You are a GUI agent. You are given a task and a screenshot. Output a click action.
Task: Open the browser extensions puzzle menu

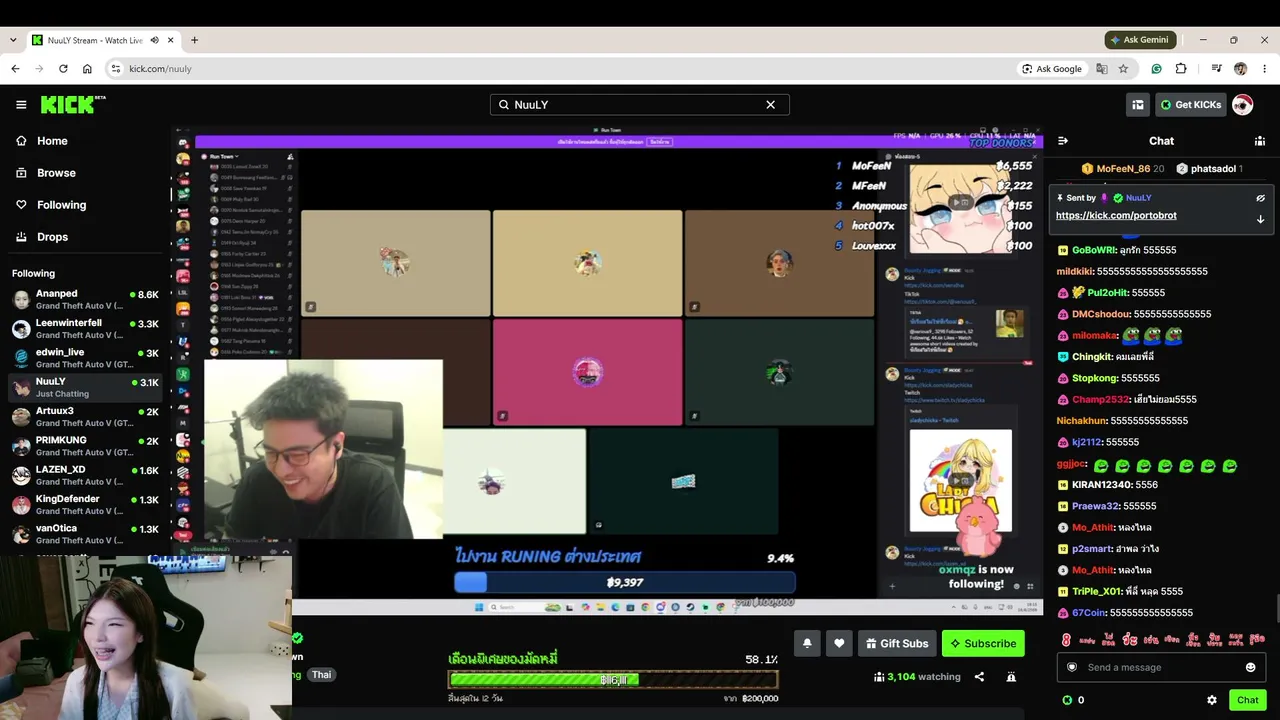pyautogui.click(x=1181, y=69)
